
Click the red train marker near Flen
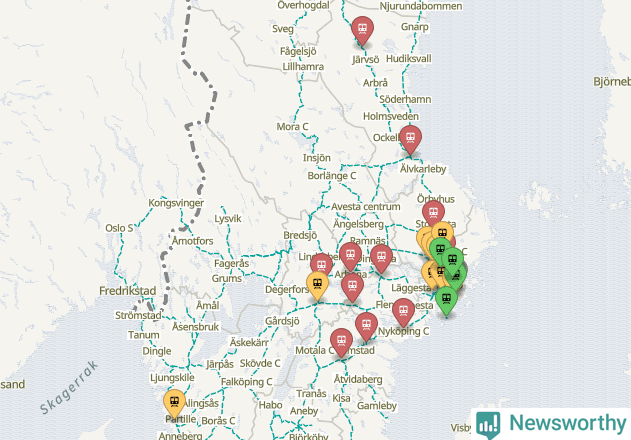[x=403, y=312]
